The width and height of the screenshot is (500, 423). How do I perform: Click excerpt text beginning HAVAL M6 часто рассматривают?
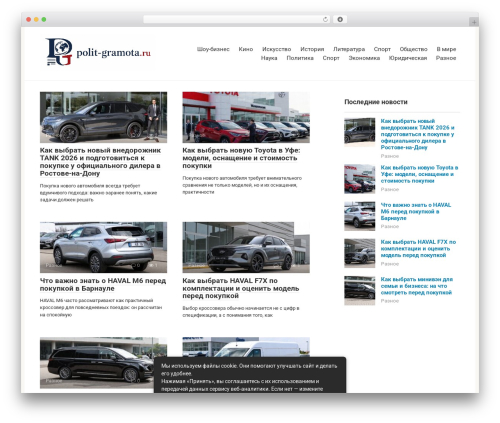coord(101,307)
